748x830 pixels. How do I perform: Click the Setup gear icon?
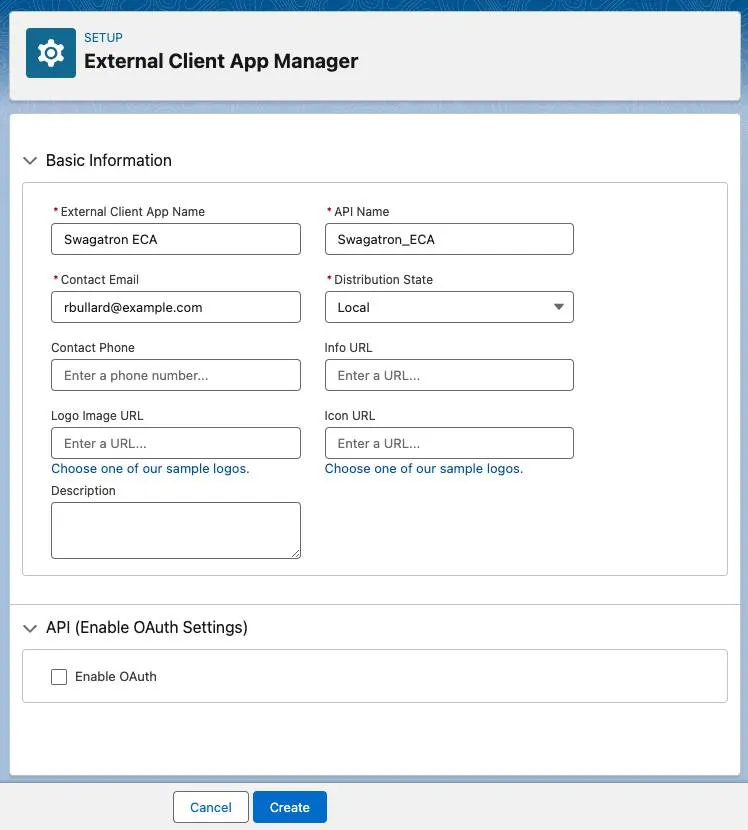click(x=51, y=53)
